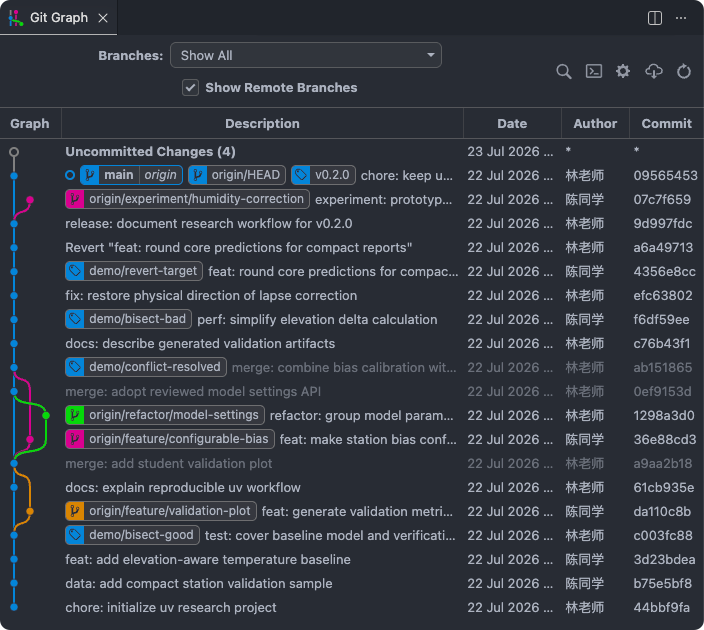Open the more actions ellipsis
The width and height of the screenshot is (704, 630).
click(681, 18)
